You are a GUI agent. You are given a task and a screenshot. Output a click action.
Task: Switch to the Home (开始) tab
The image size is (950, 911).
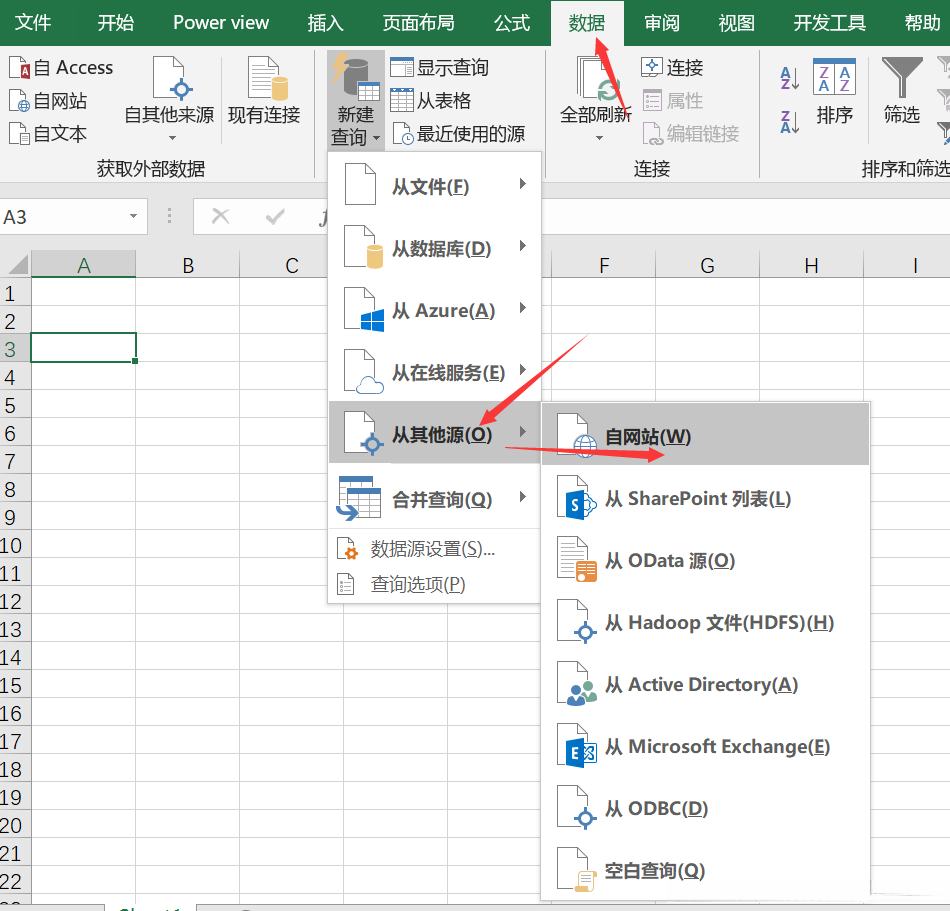pos(116,23)
